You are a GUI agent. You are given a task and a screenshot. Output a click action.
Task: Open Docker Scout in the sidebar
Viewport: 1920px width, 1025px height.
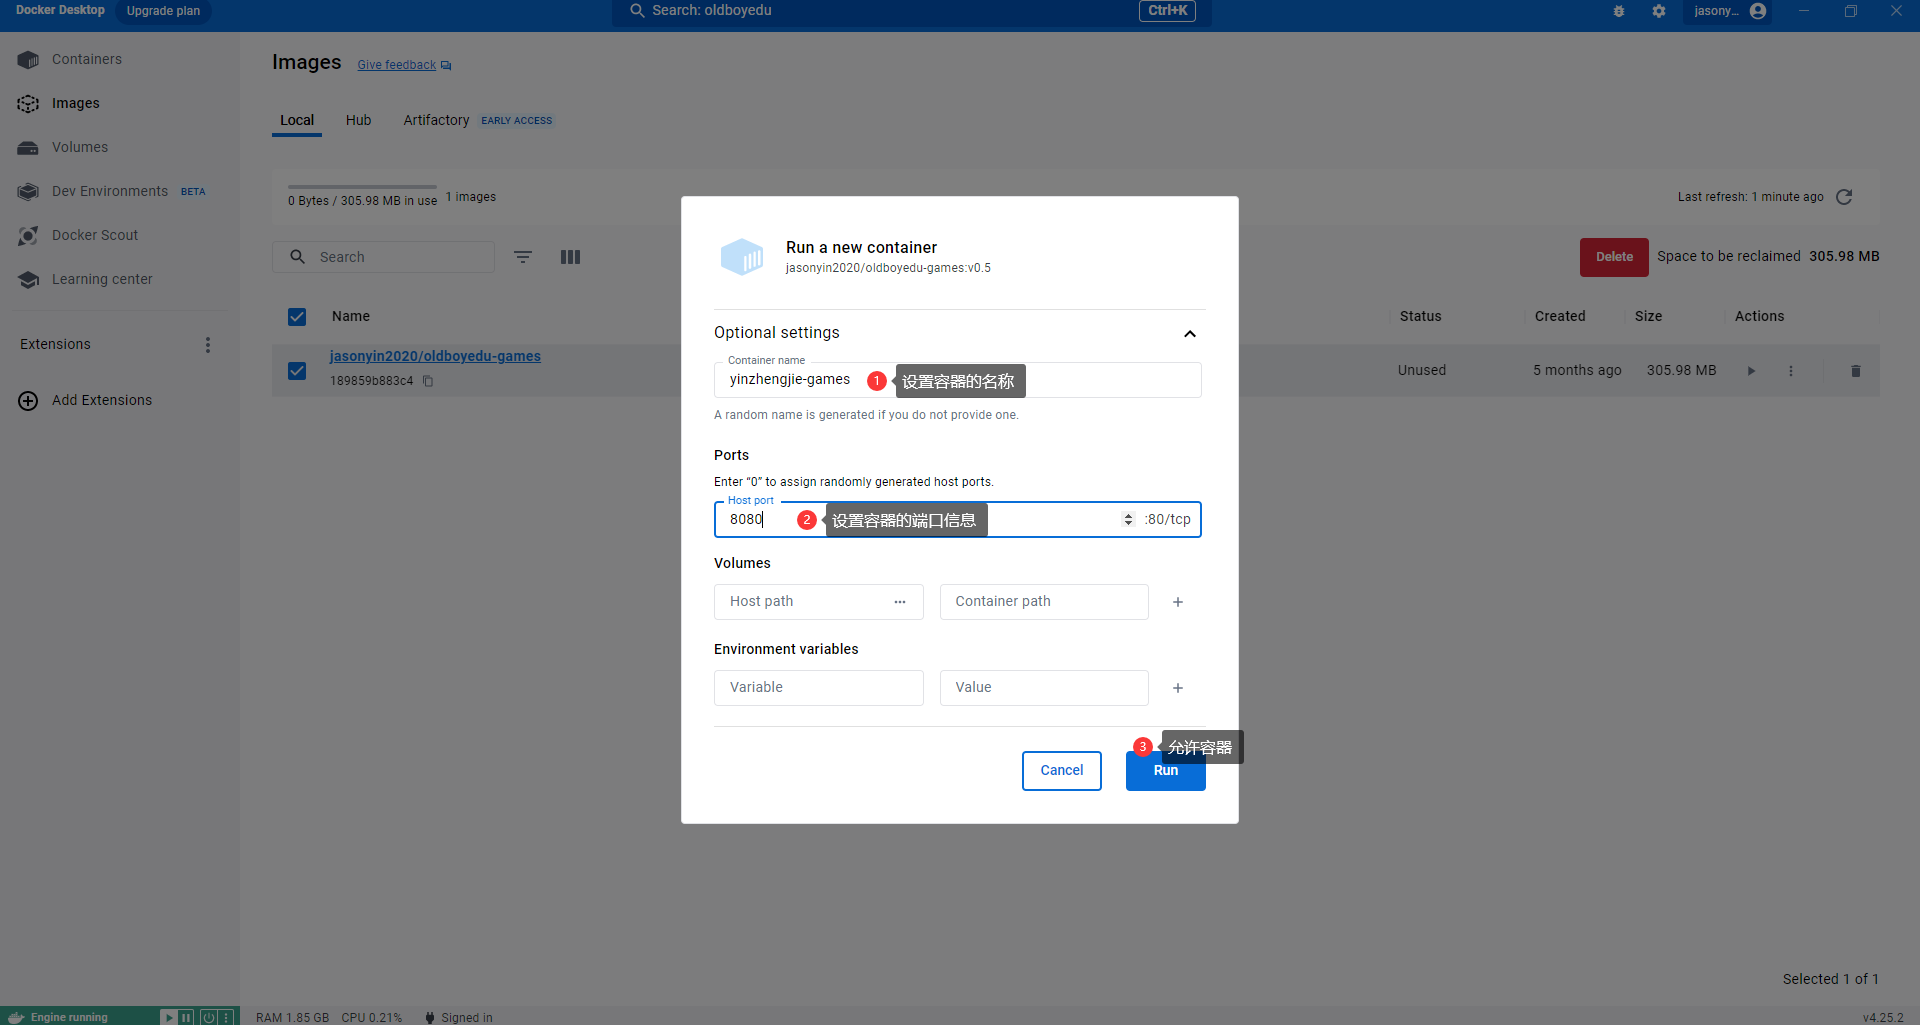click(95, 235)
